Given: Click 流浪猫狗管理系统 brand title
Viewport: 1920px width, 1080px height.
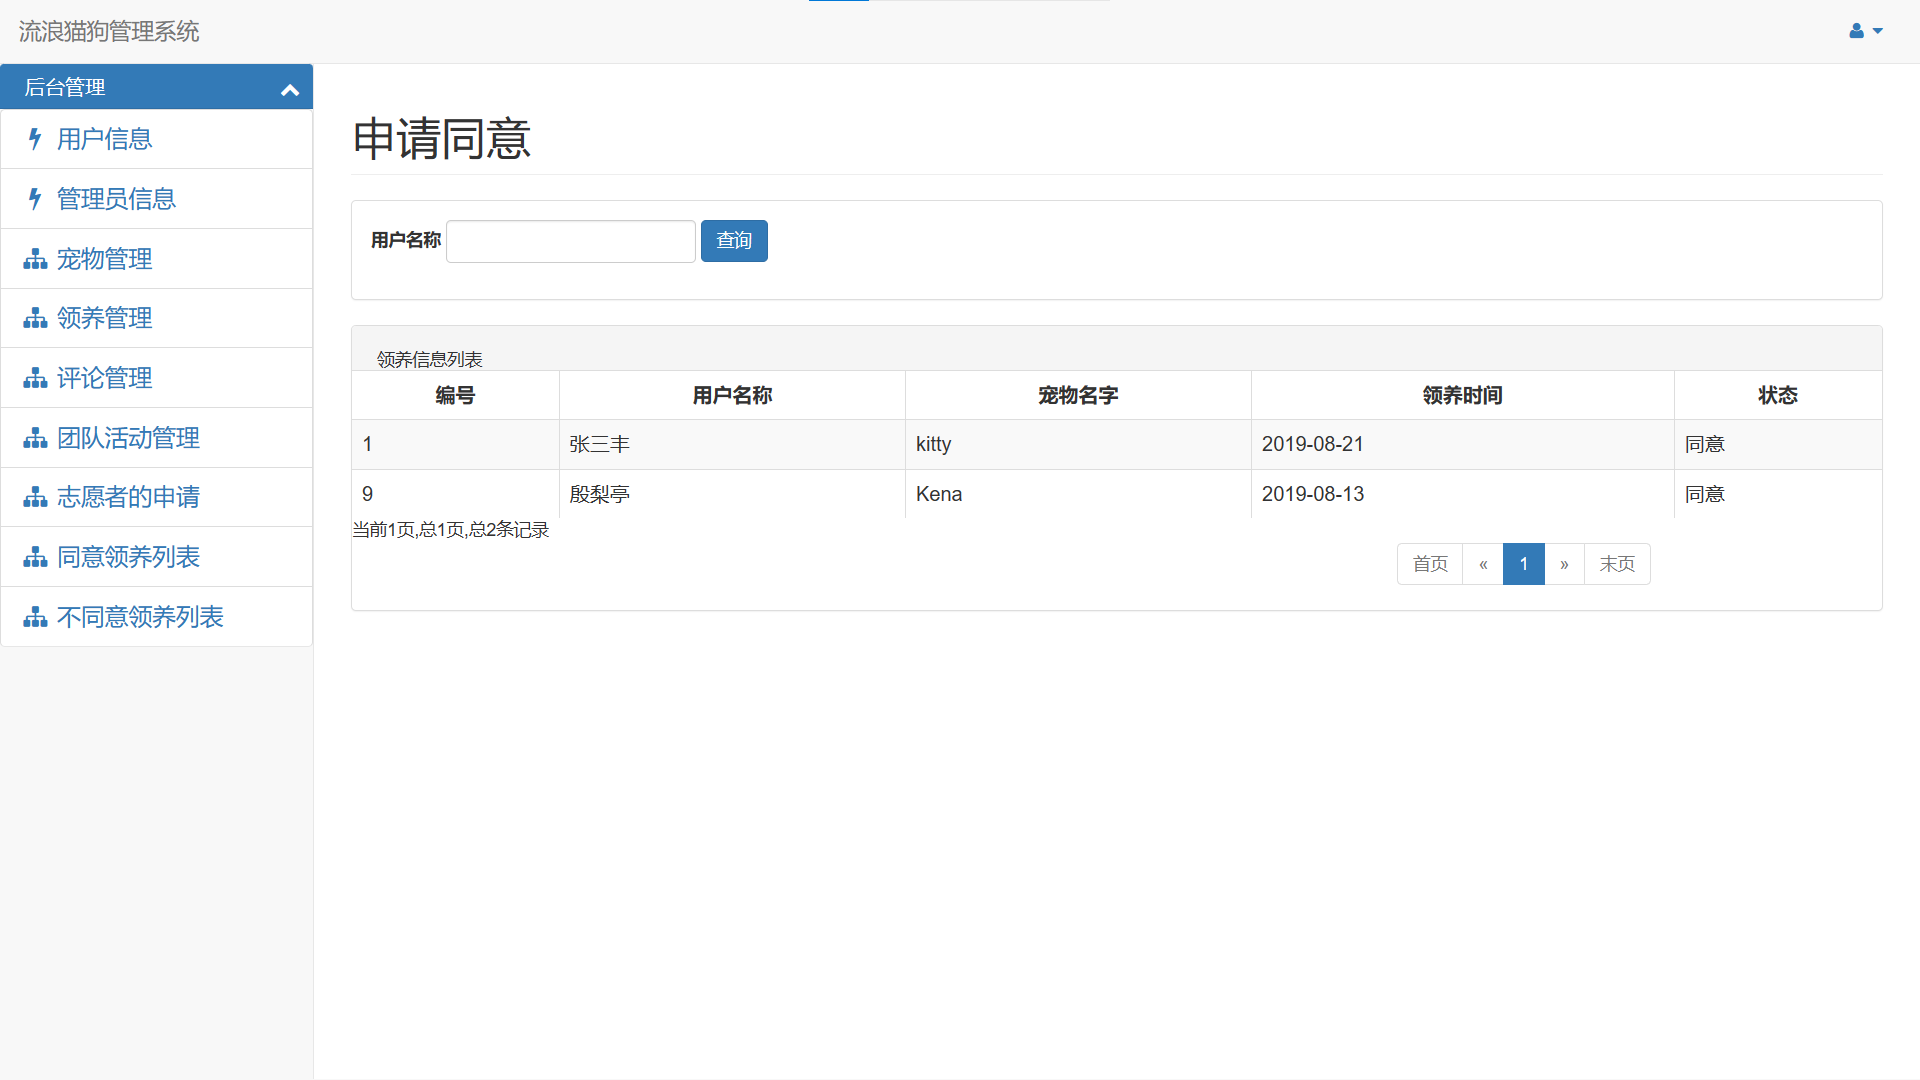Looking at the screenshot, I should pyautogui.click(x=109, y=31).
